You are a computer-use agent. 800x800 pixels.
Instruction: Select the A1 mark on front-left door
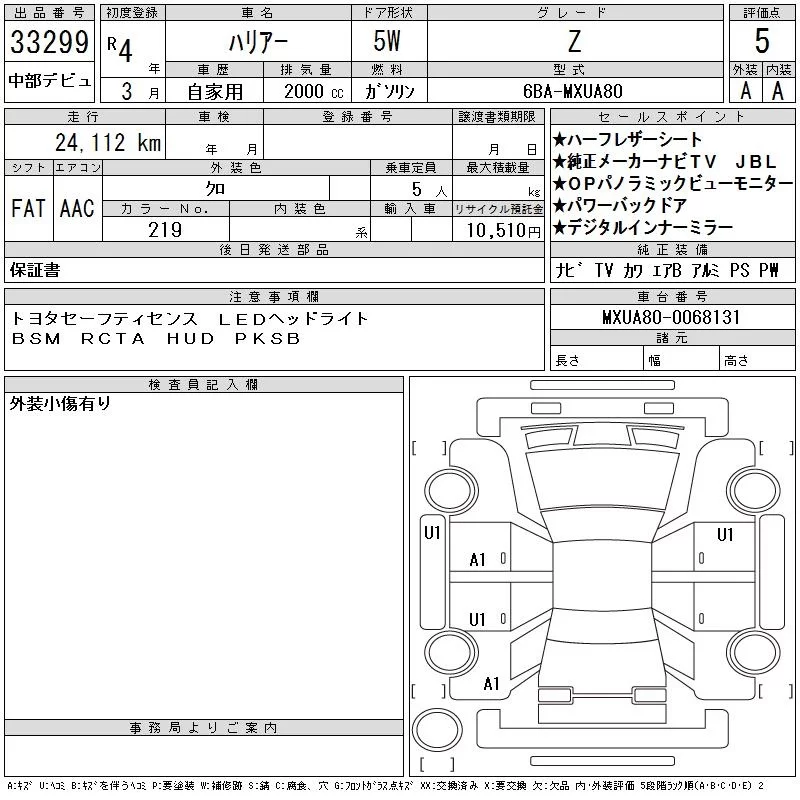(x=478, y=560)
